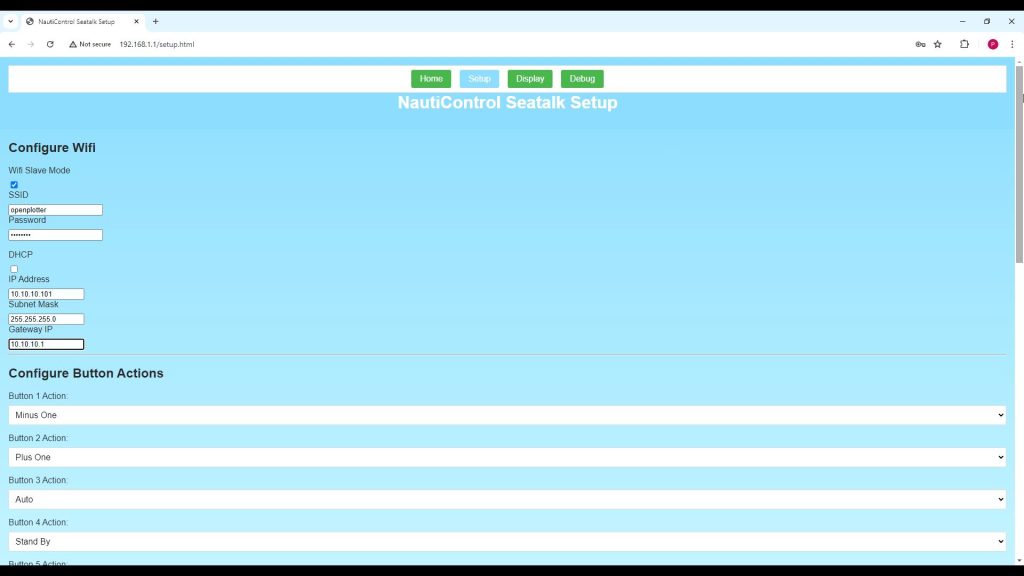Open the Button 2 Action dropdown
Viewport: 1024px width, 576px height.
(x=507, y=457)
